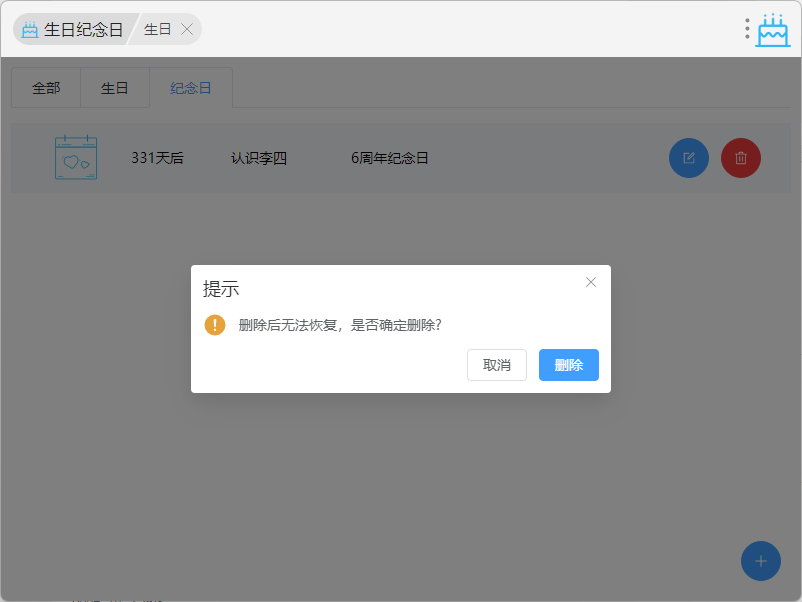This screenshot has height=602, width=802.
Task: Edit the 认识李四 anniversary entry
Action: [688, 158]
